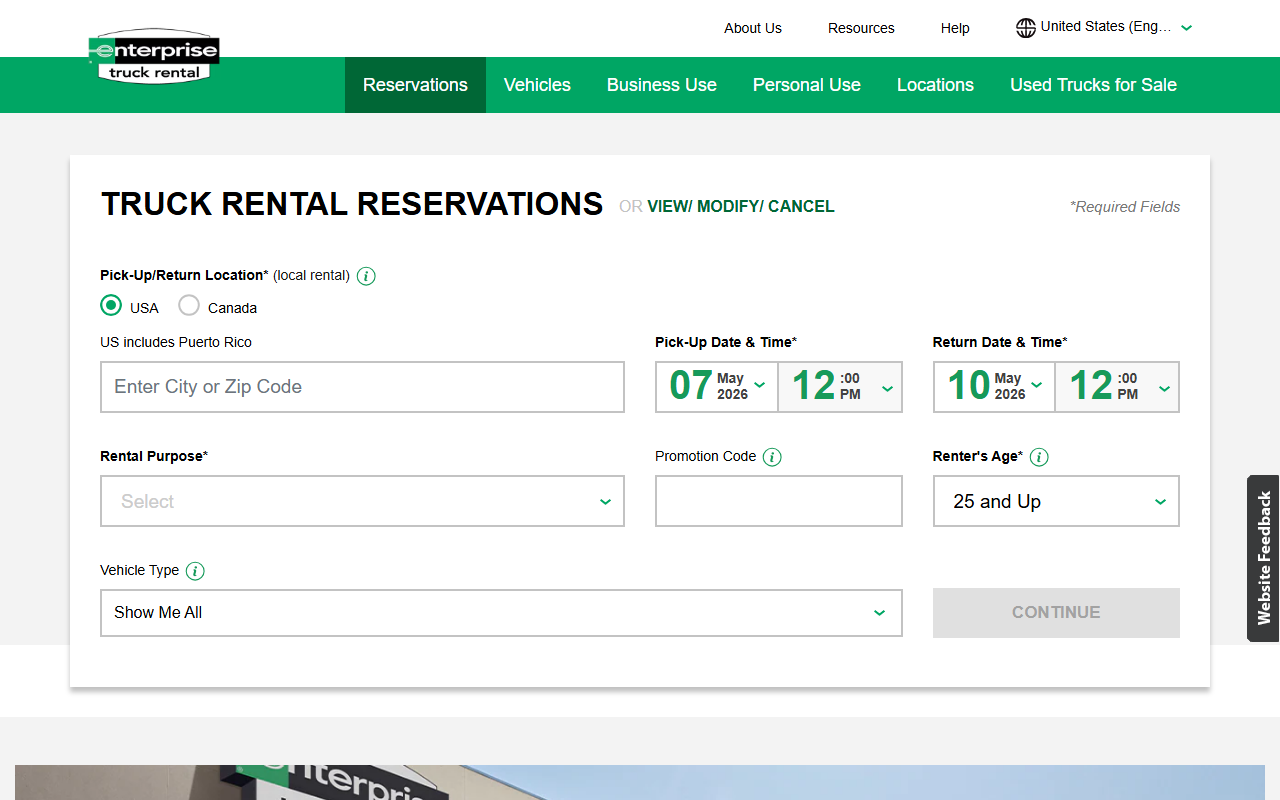This screenshot has width=1280, height=800.
Task: Open the pick-up date picker showing 07 May
Action: click(x=717, y=387)
